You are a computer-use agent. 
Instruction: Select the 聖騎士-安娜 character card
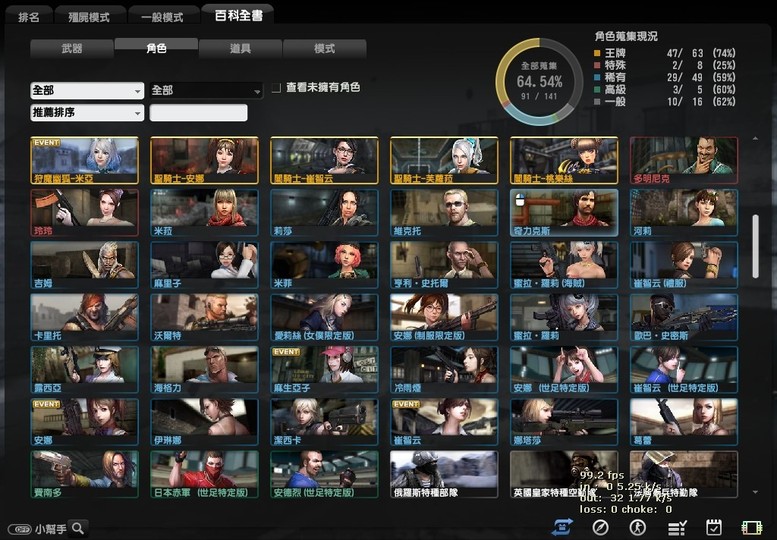205,161
